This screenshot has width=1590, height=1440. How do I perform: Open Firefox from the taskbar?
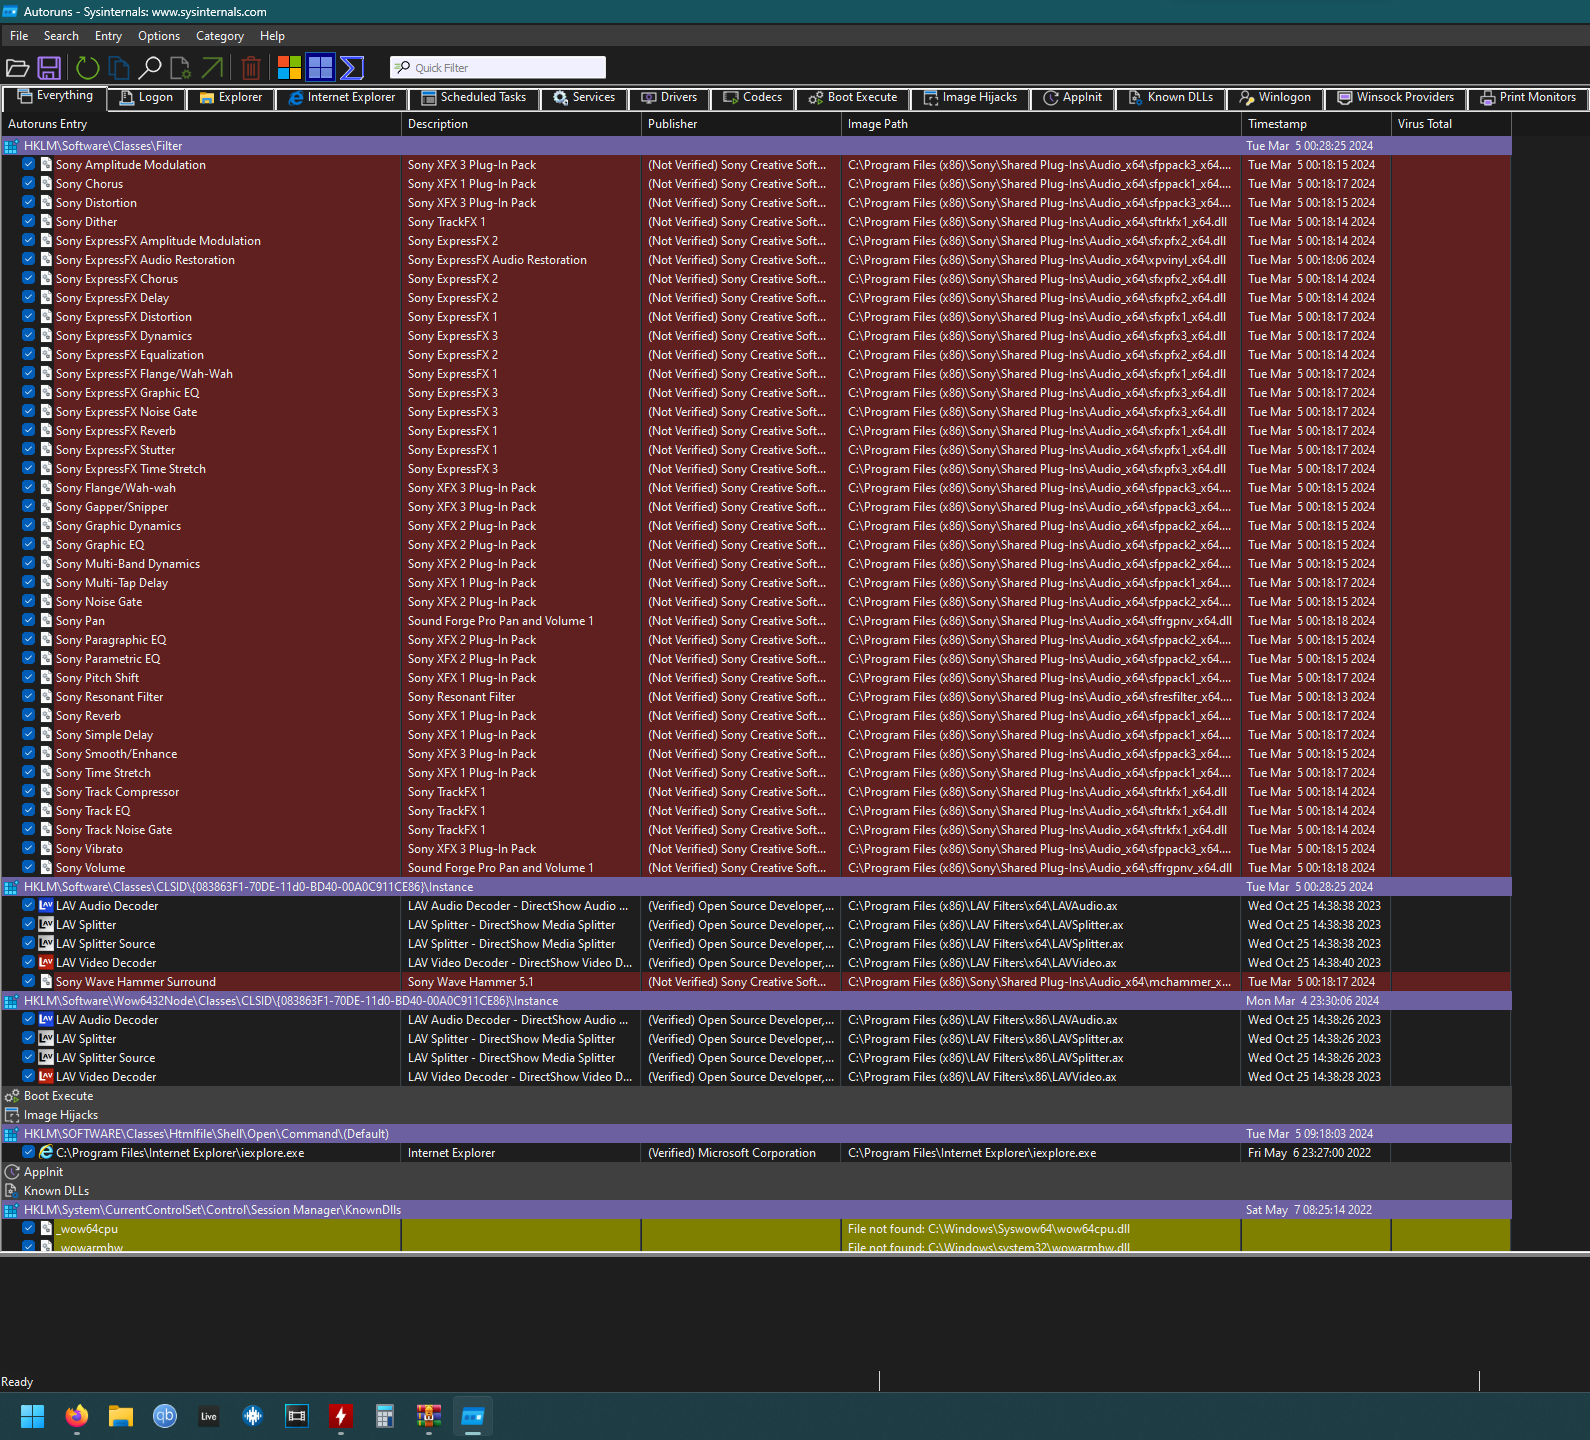[77, 1416]
